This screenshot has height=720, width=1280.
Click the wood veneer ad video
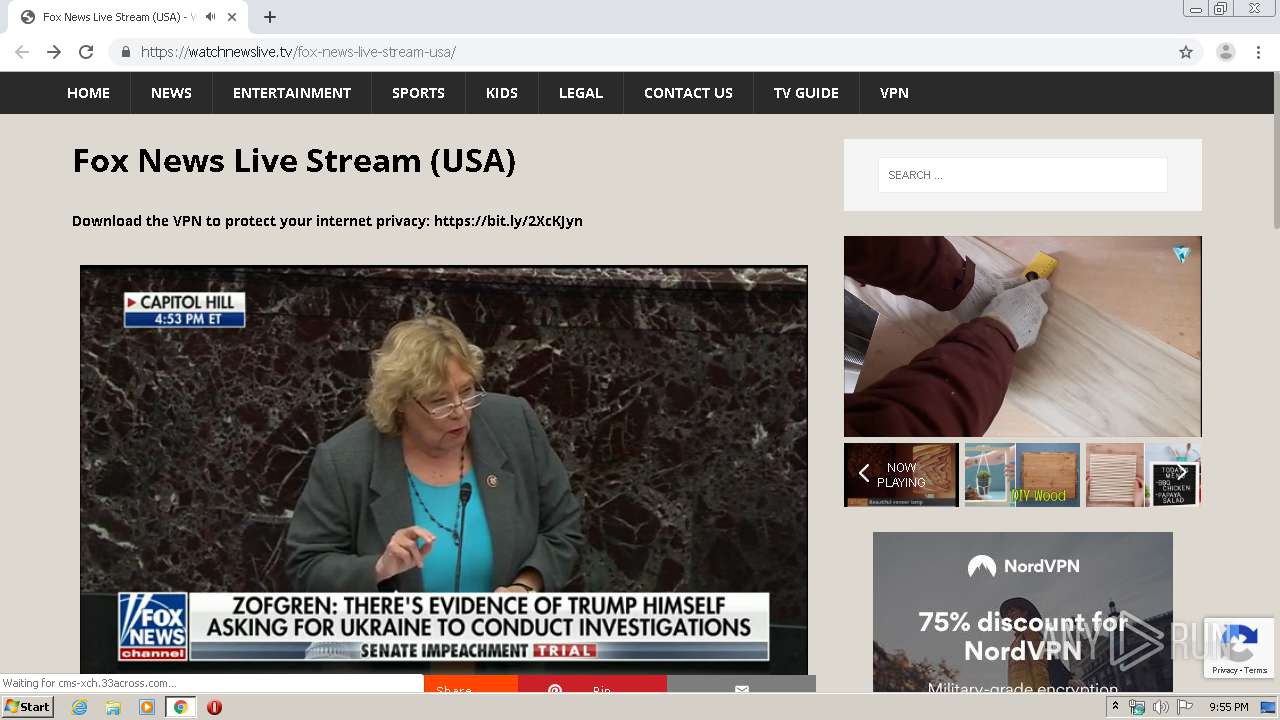click(x=1022, y=336)
